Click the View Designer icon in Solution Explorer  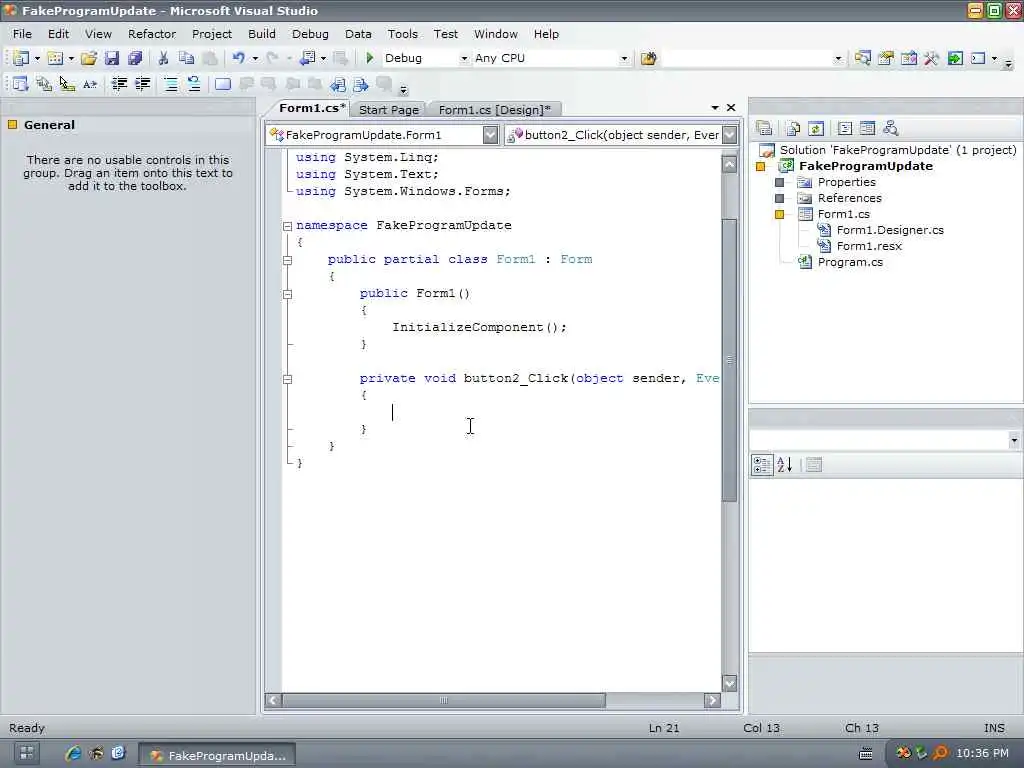tap(867, 129)
